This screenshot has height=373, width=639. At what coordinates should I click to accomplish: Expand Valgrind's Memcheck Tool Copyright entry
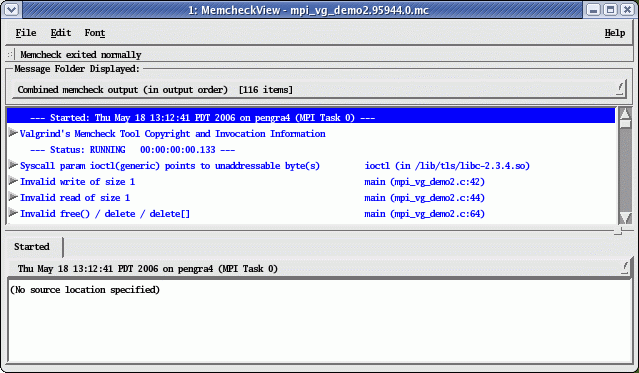tap(13, 133)
